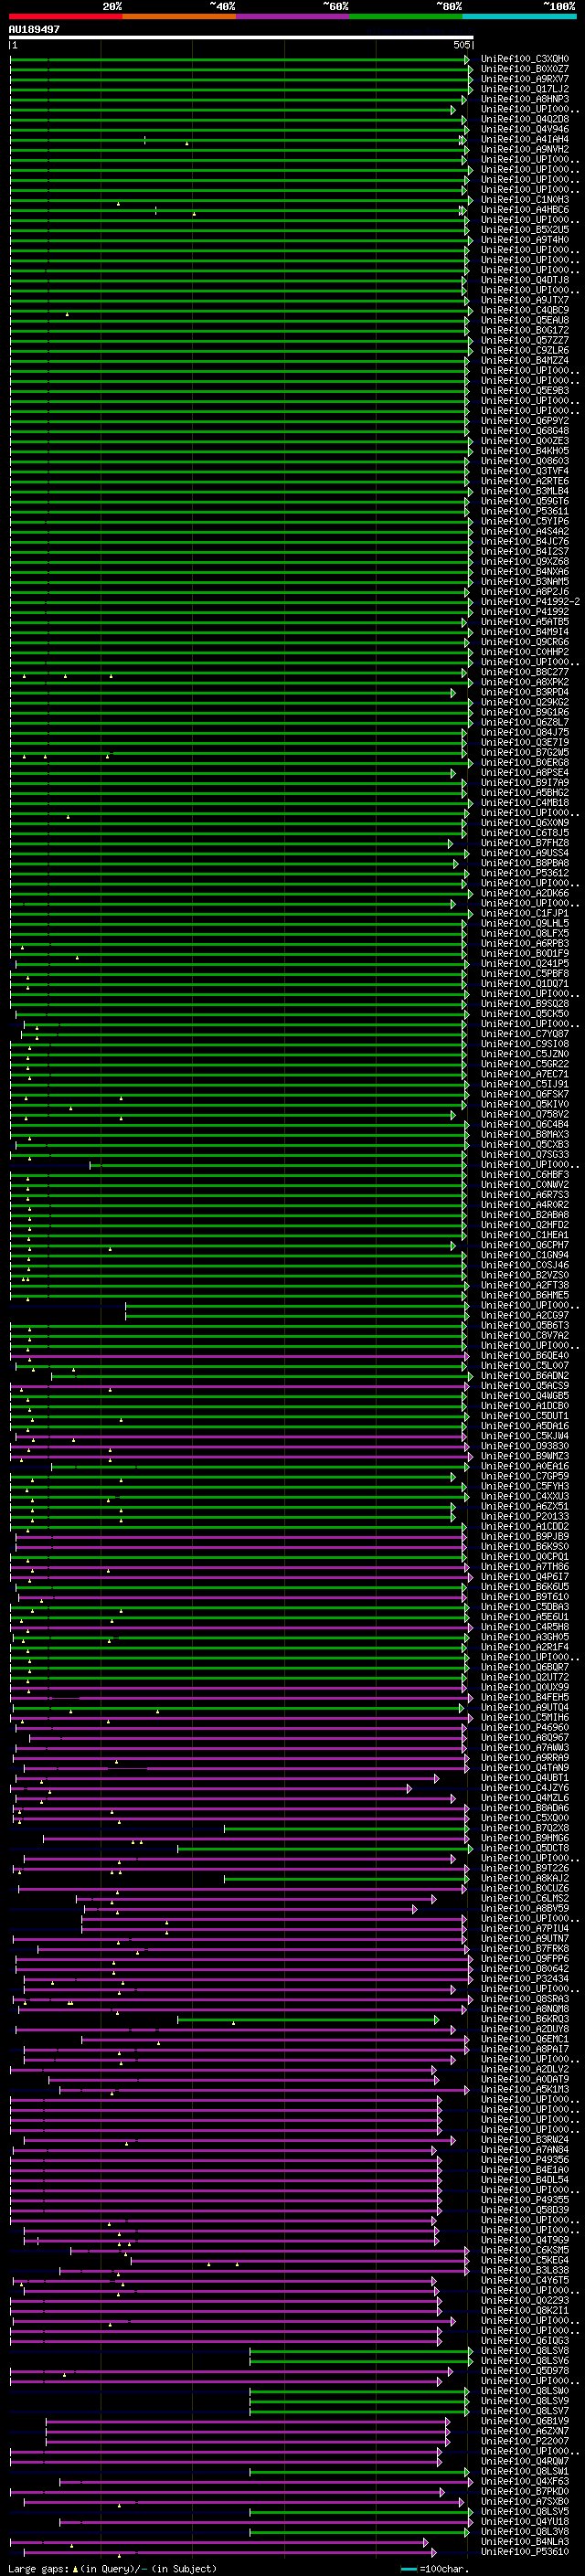Select hit label UniRef100_A4HBC5
585x2576 pixels.
[525, 210]
